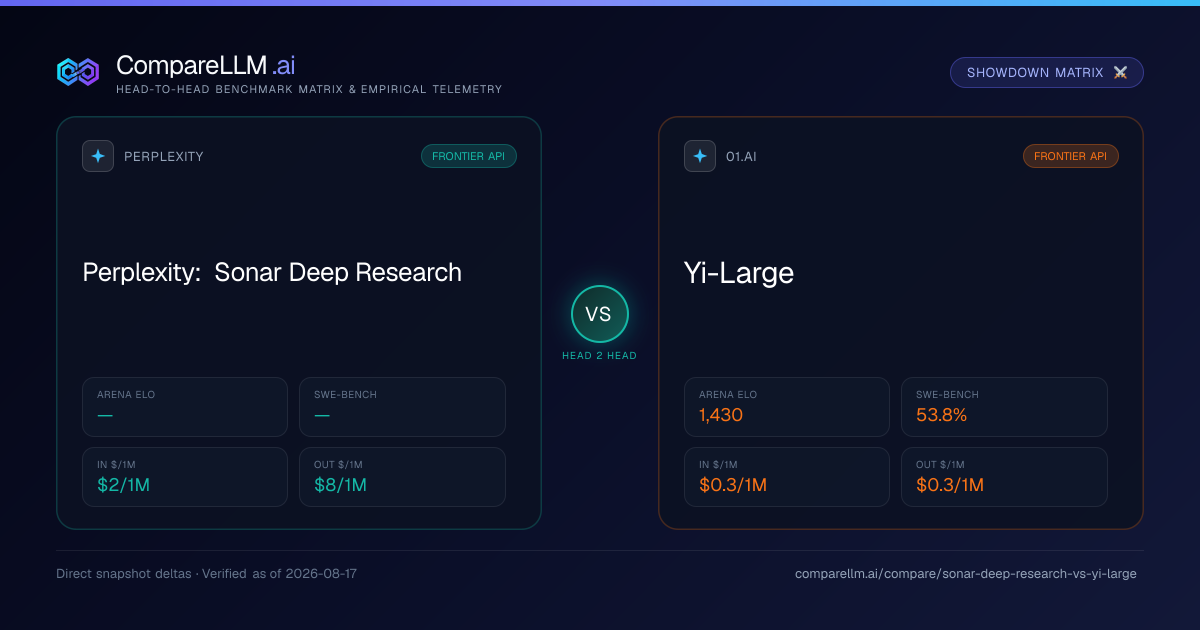Click the Head-to-Head Benchmark Matrix tagline
The height and width of the screenshot is (630, 1200).
pos(309,89)
